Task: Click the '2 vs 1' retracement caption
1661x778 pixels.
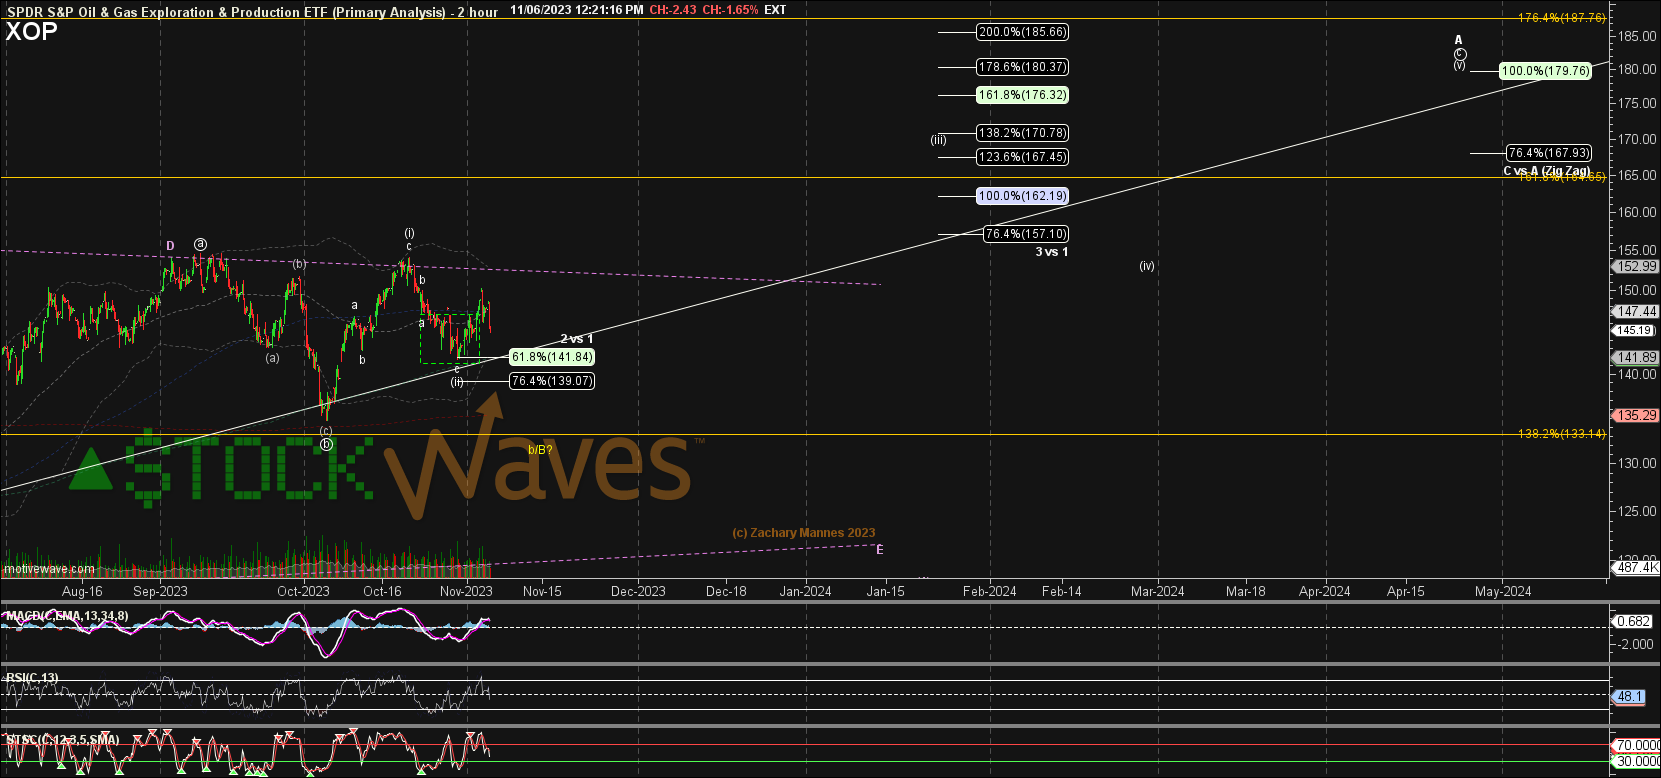Action: click(x=576, y=339)
